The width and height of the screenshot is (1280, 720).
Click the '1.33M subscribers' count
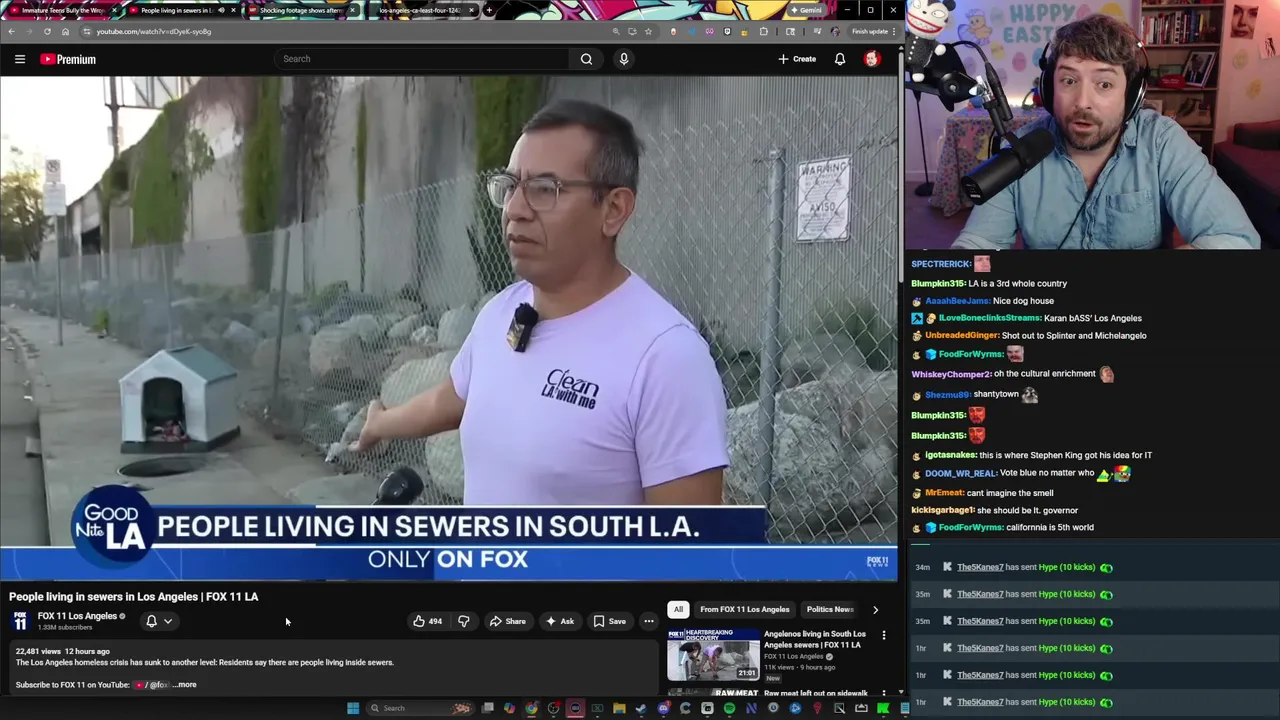[65, 627]
